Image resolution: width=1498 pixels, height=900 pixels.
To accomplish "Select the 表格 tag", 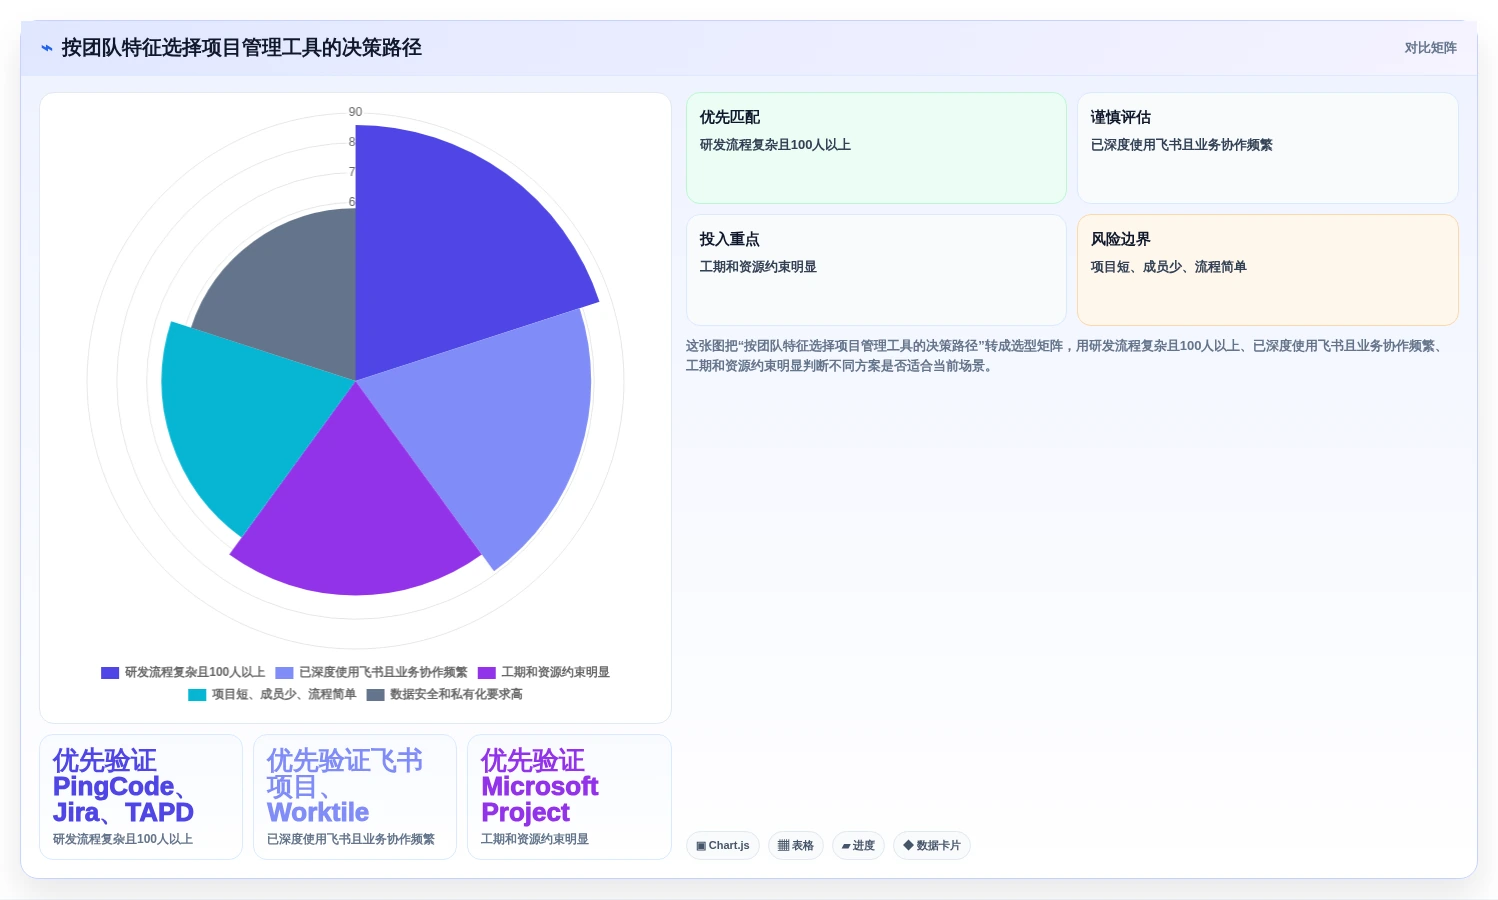I will click(x=796, y=846).
